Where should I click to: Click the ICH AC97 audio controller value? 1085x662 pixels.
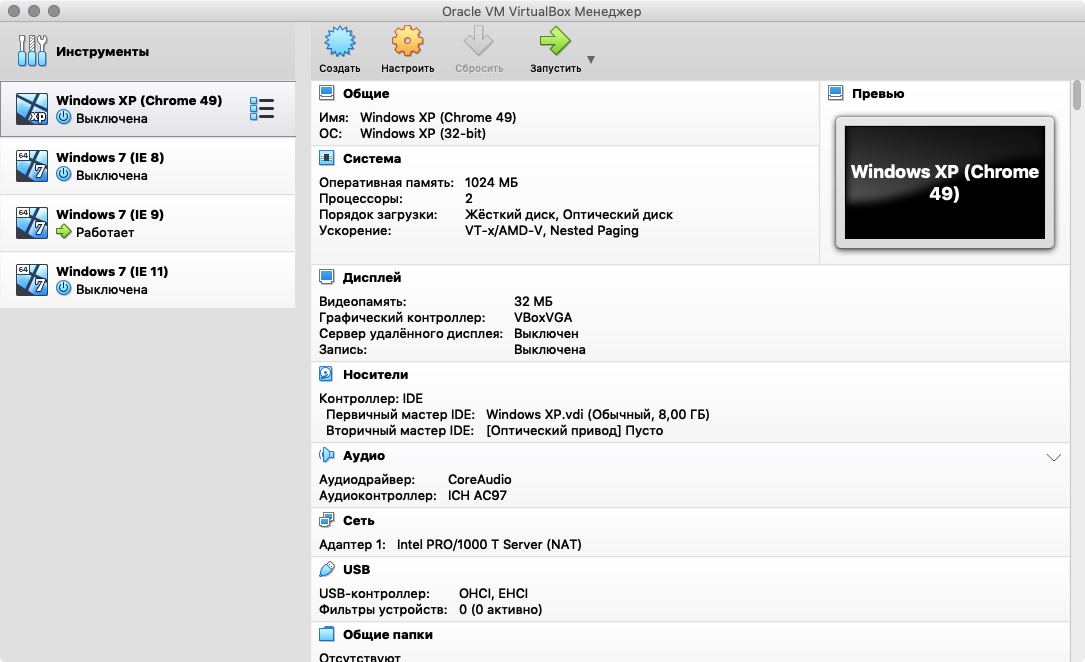(x=477, y=495)
